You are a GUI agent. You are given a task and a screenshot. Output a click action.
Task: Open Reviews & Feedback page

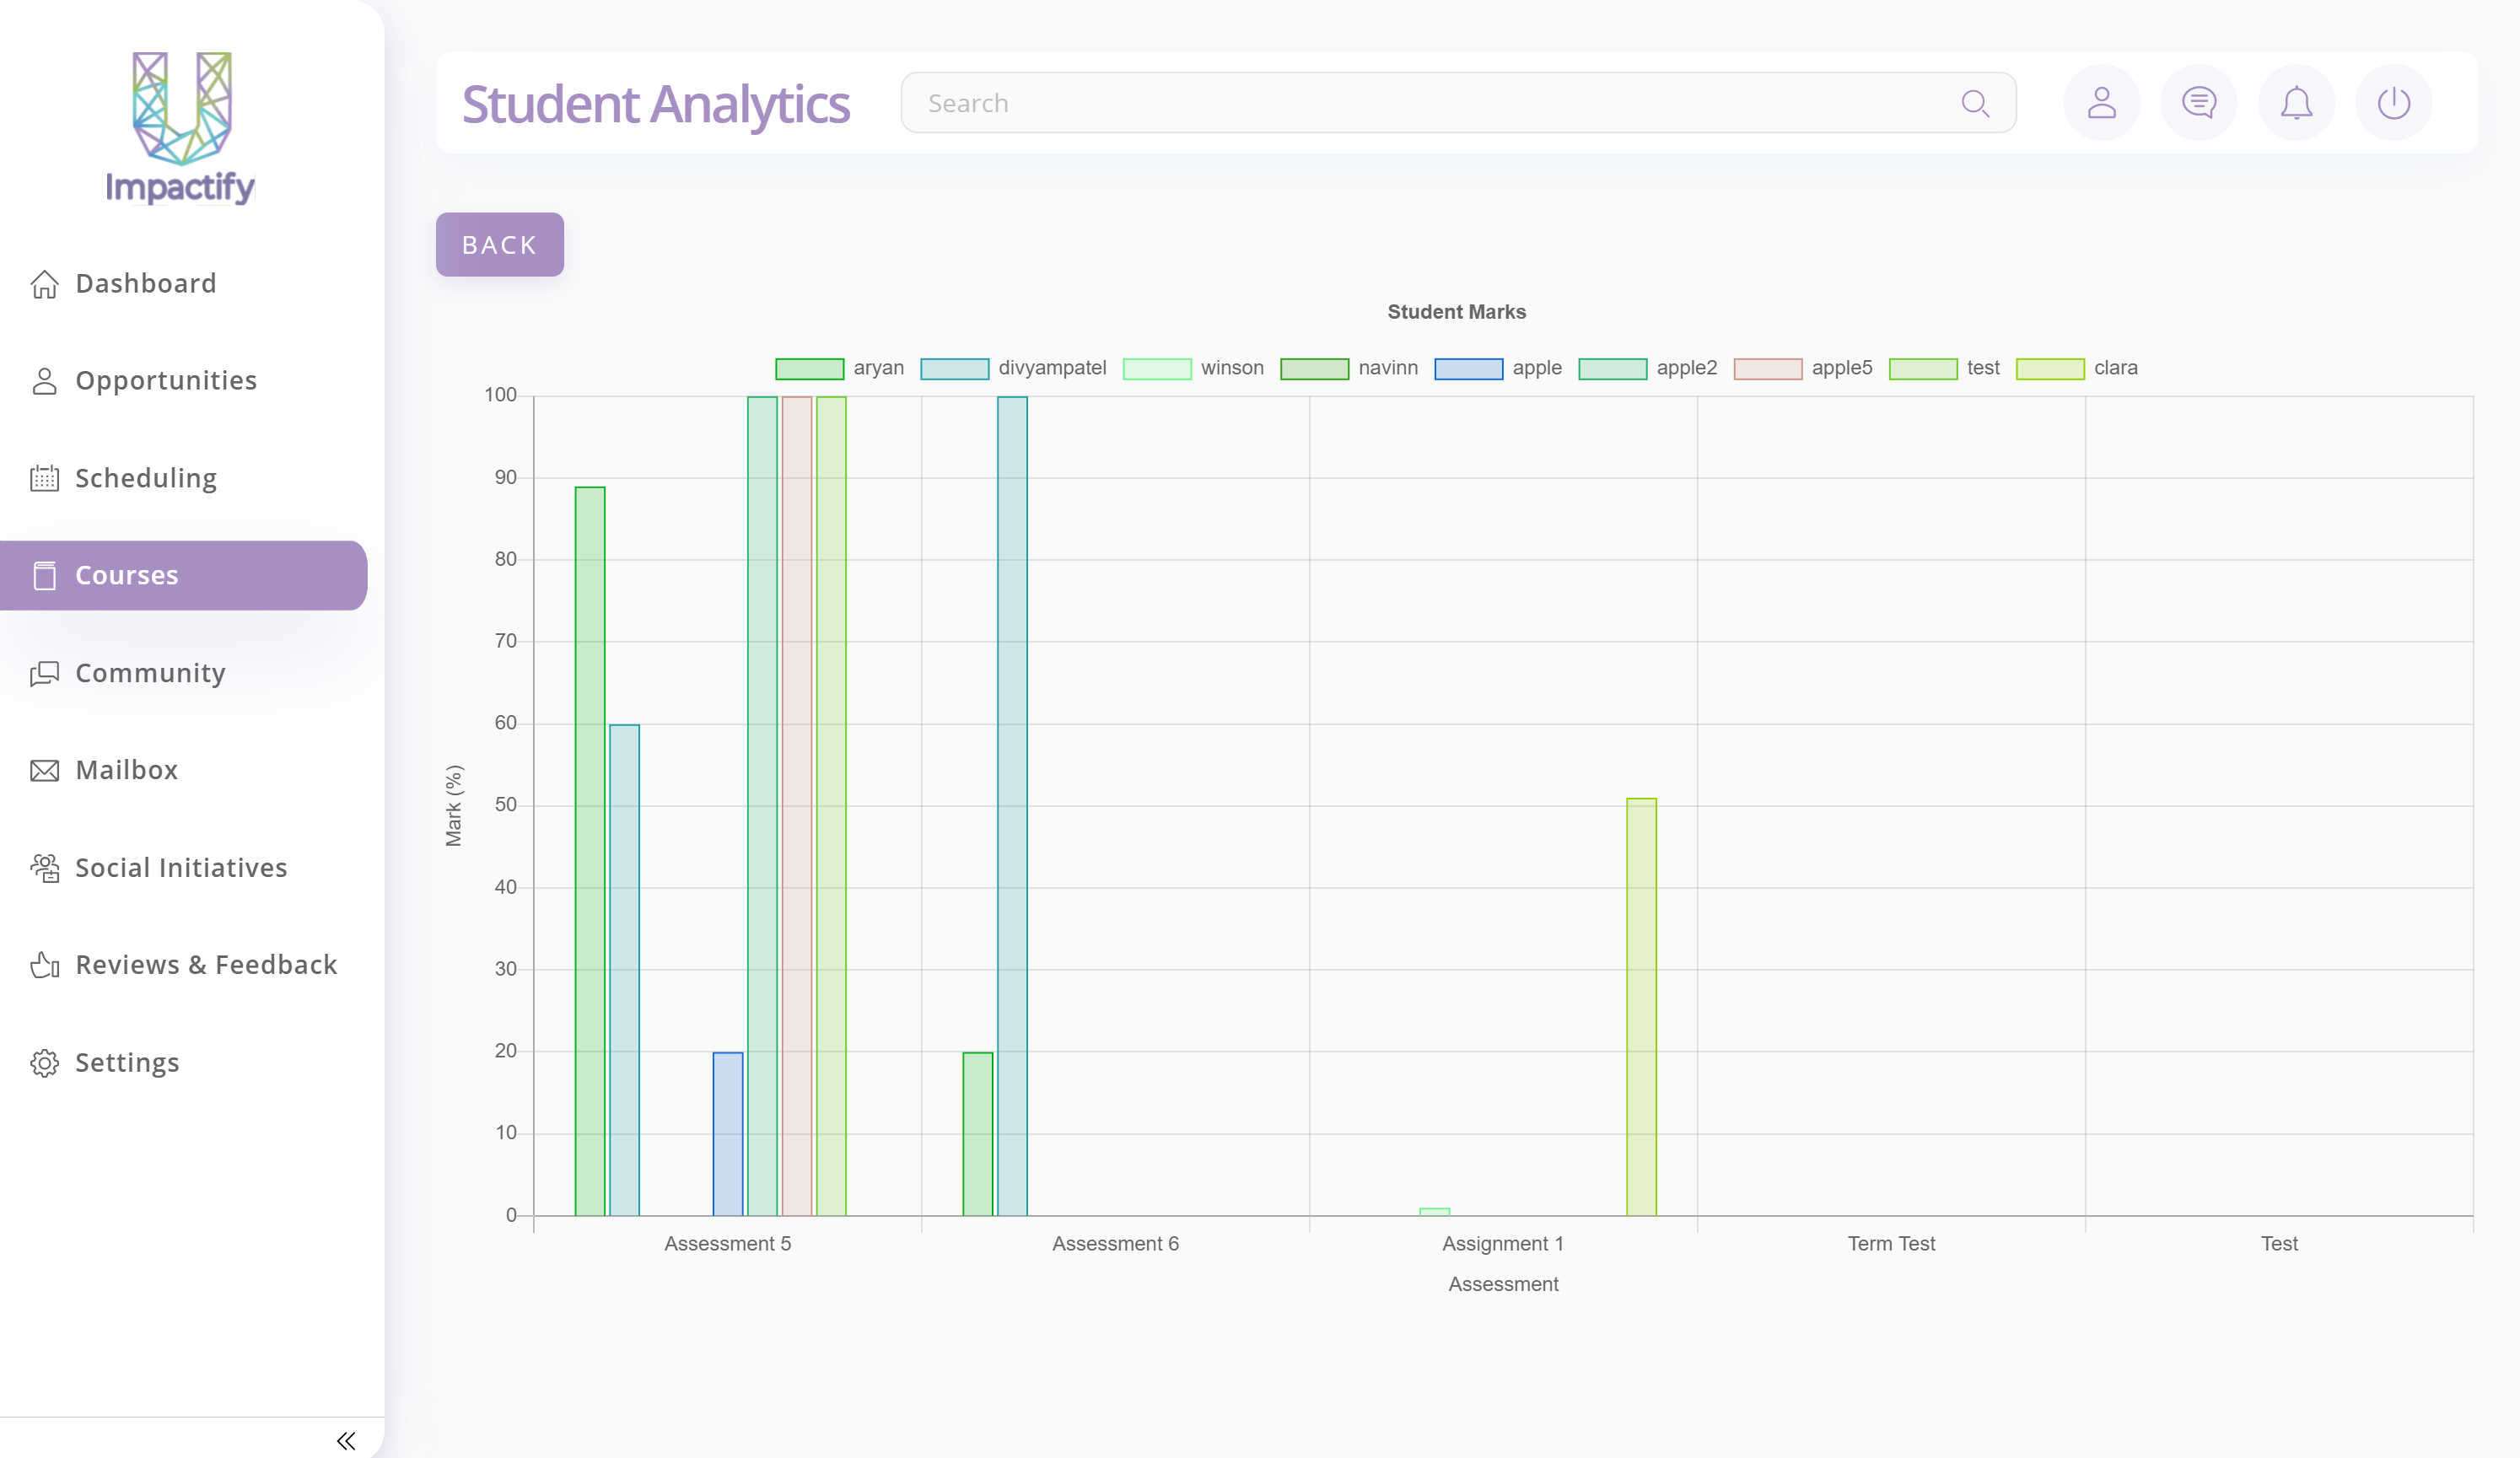tap(206, 965)
